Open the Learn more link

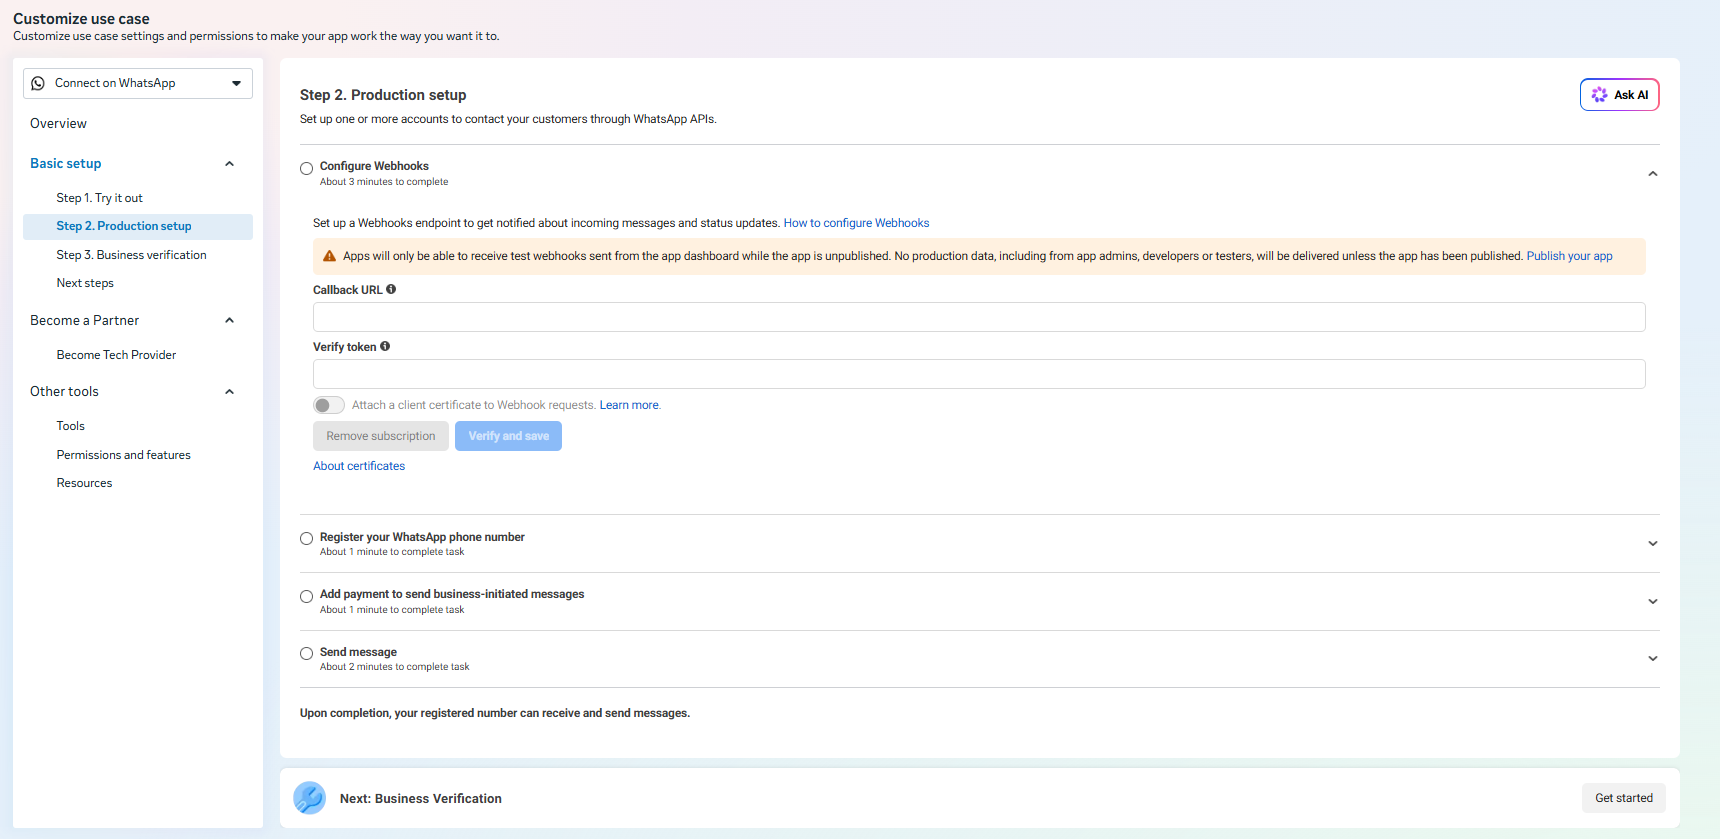pos(630,405)
